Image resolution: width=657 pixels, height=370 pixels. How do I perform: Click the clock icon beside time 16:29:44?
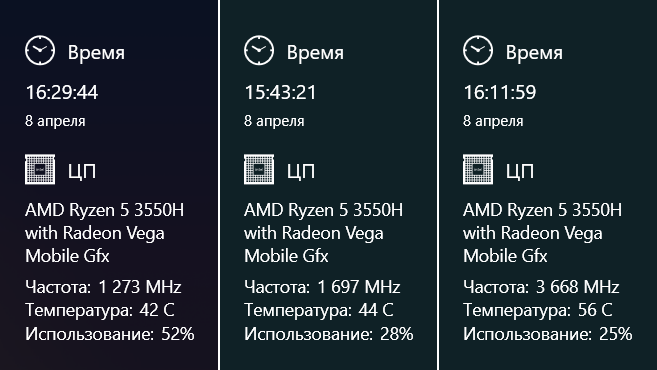40,50
